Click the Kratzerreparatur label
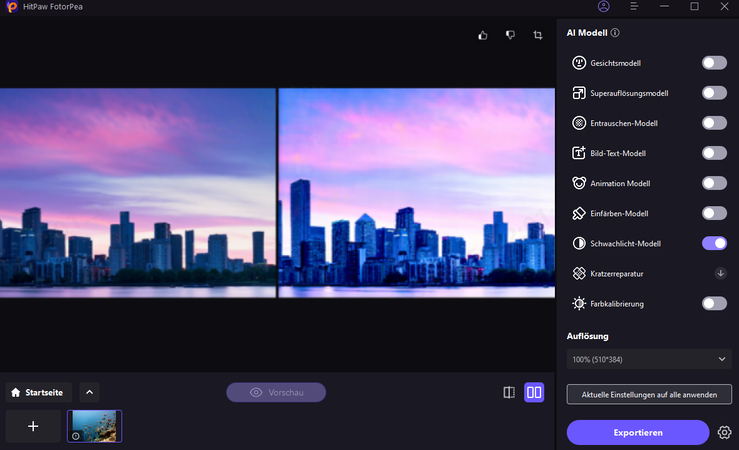The image size is (739, 450). coord(616,274)
